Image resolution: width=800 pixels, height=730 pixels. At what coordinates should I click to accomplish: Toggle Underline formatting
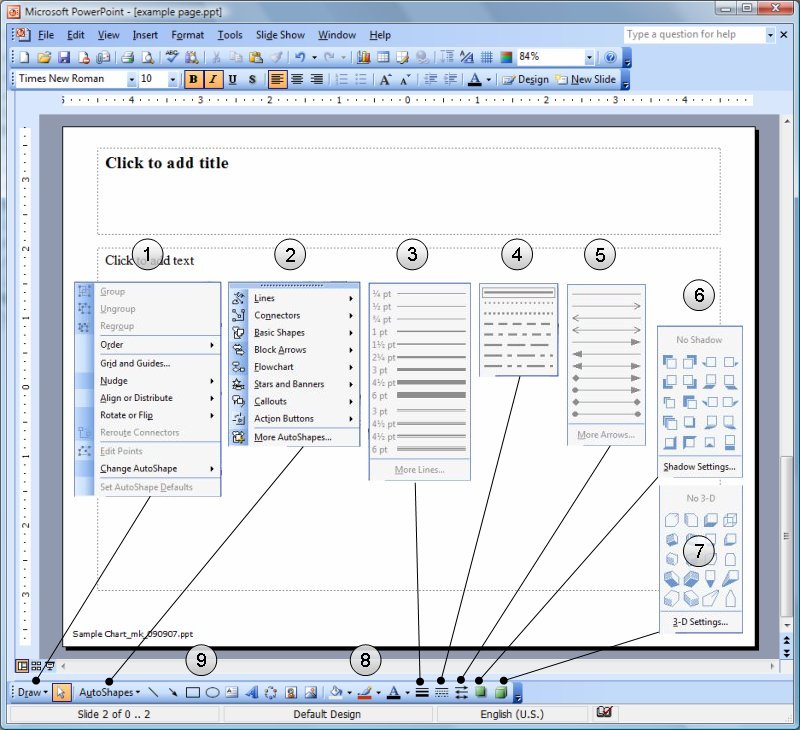232,80
